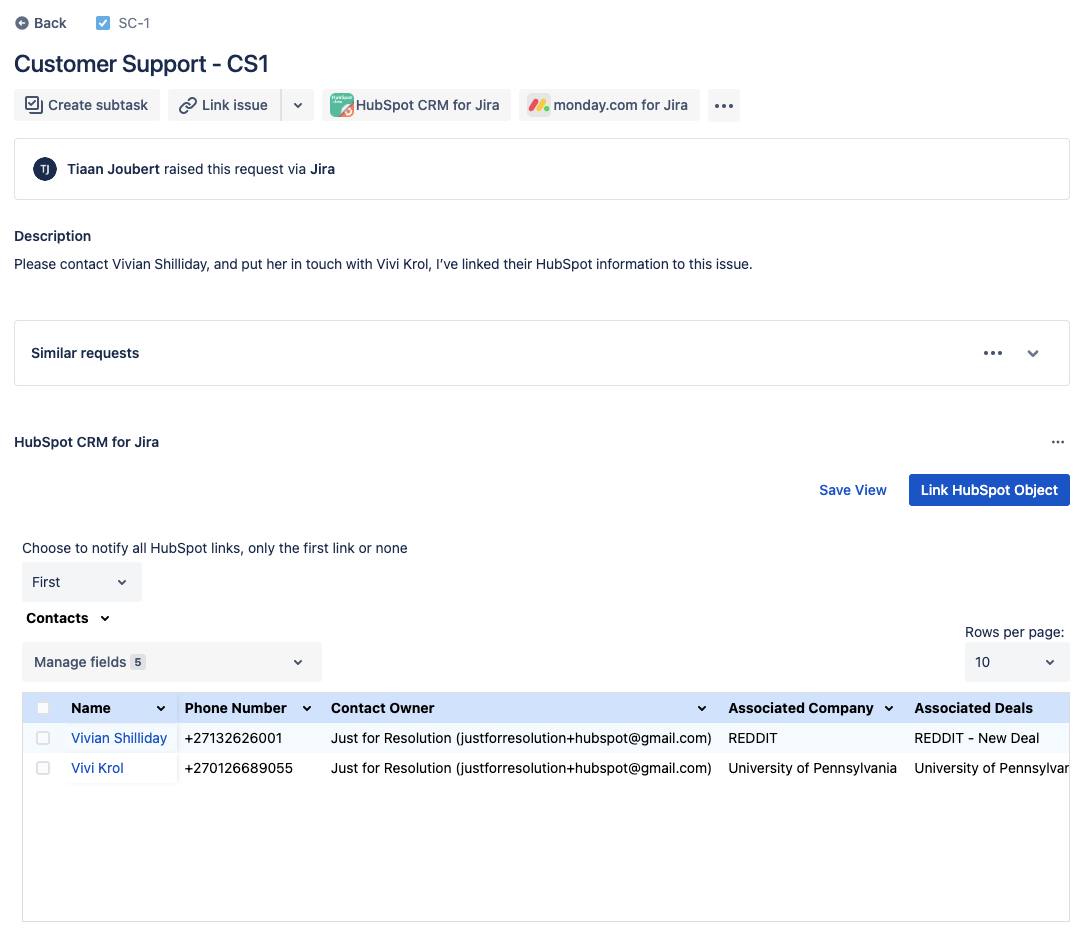Viewport: 1091px width, 944px height.
Task: Click the Save View link
Action: [x=852, y=490]
